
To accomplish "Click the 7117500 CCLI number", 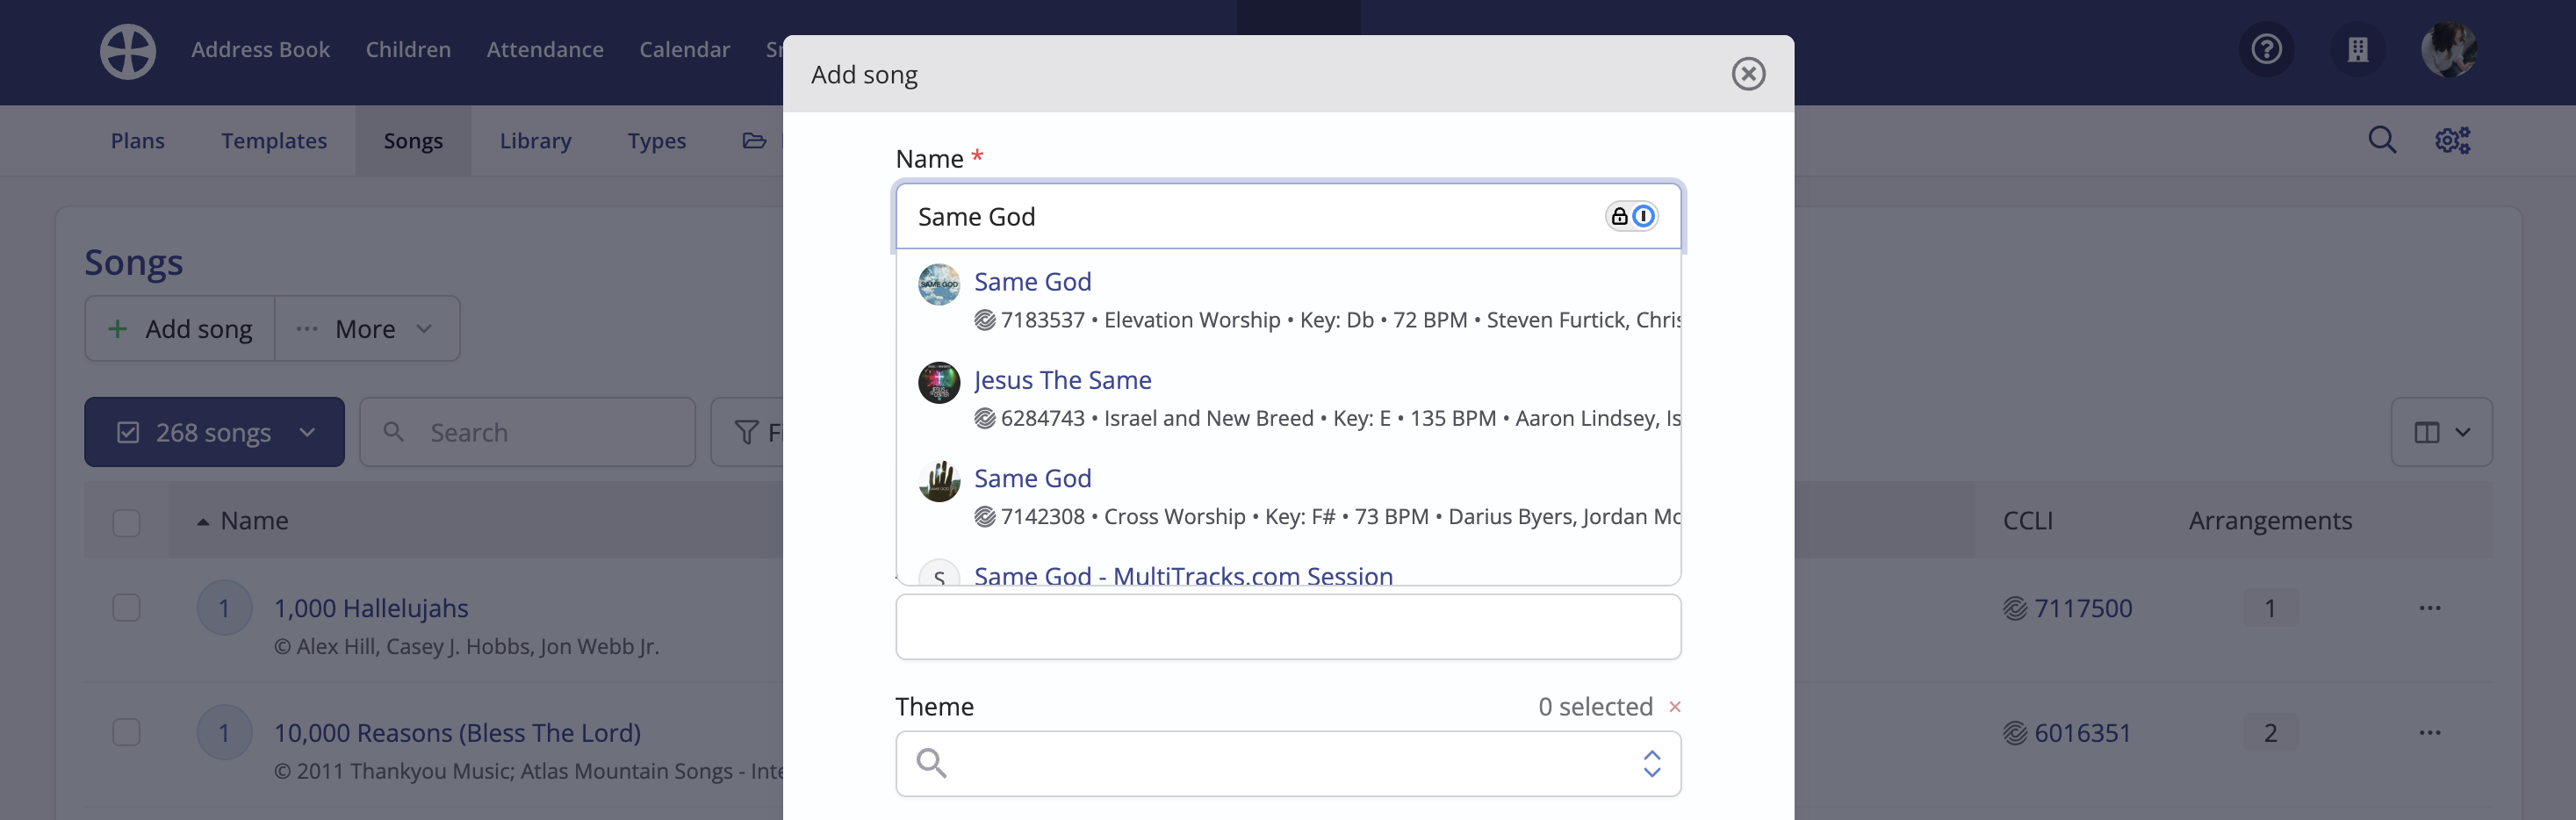I will click(x=2083, y=608).
